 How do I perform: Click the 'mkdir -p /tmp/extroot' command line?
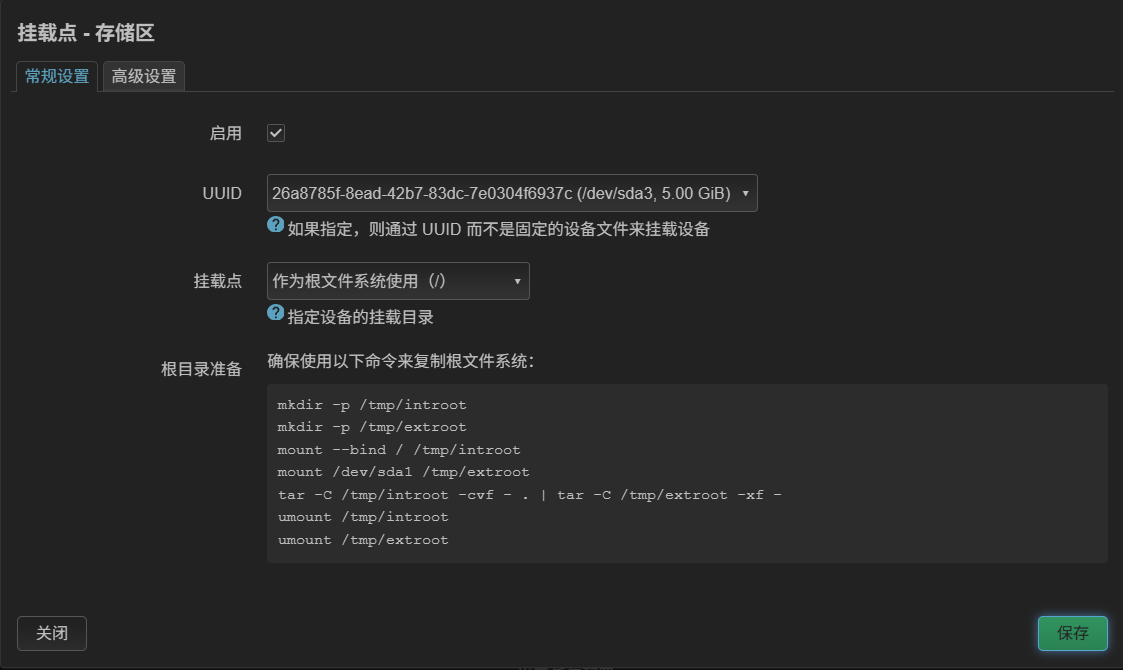pyautogui.click(x=372, y=427)
